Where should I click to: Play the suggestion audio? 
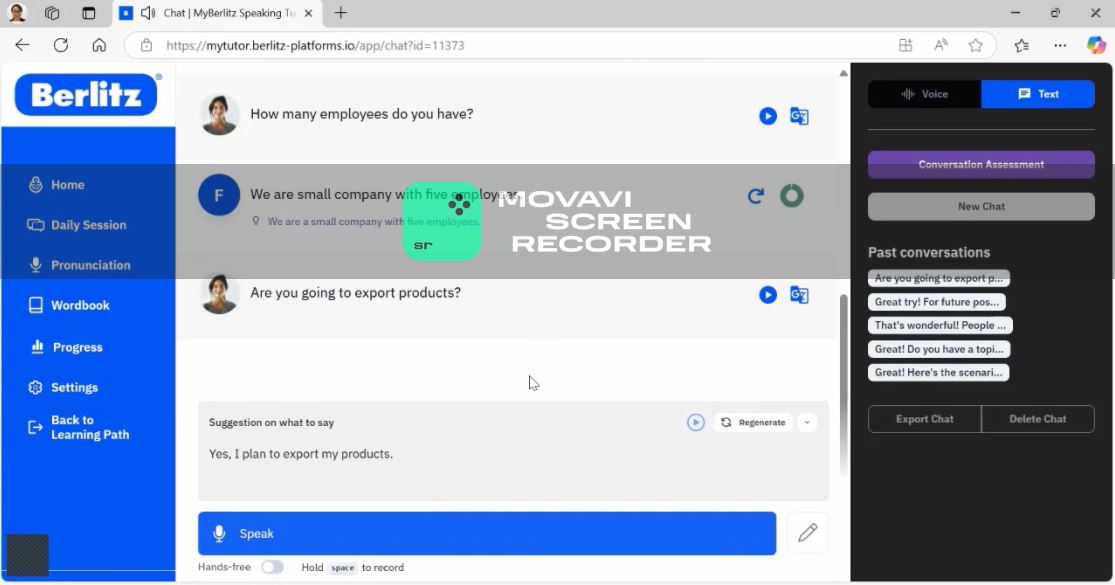[x=695, y=422]
